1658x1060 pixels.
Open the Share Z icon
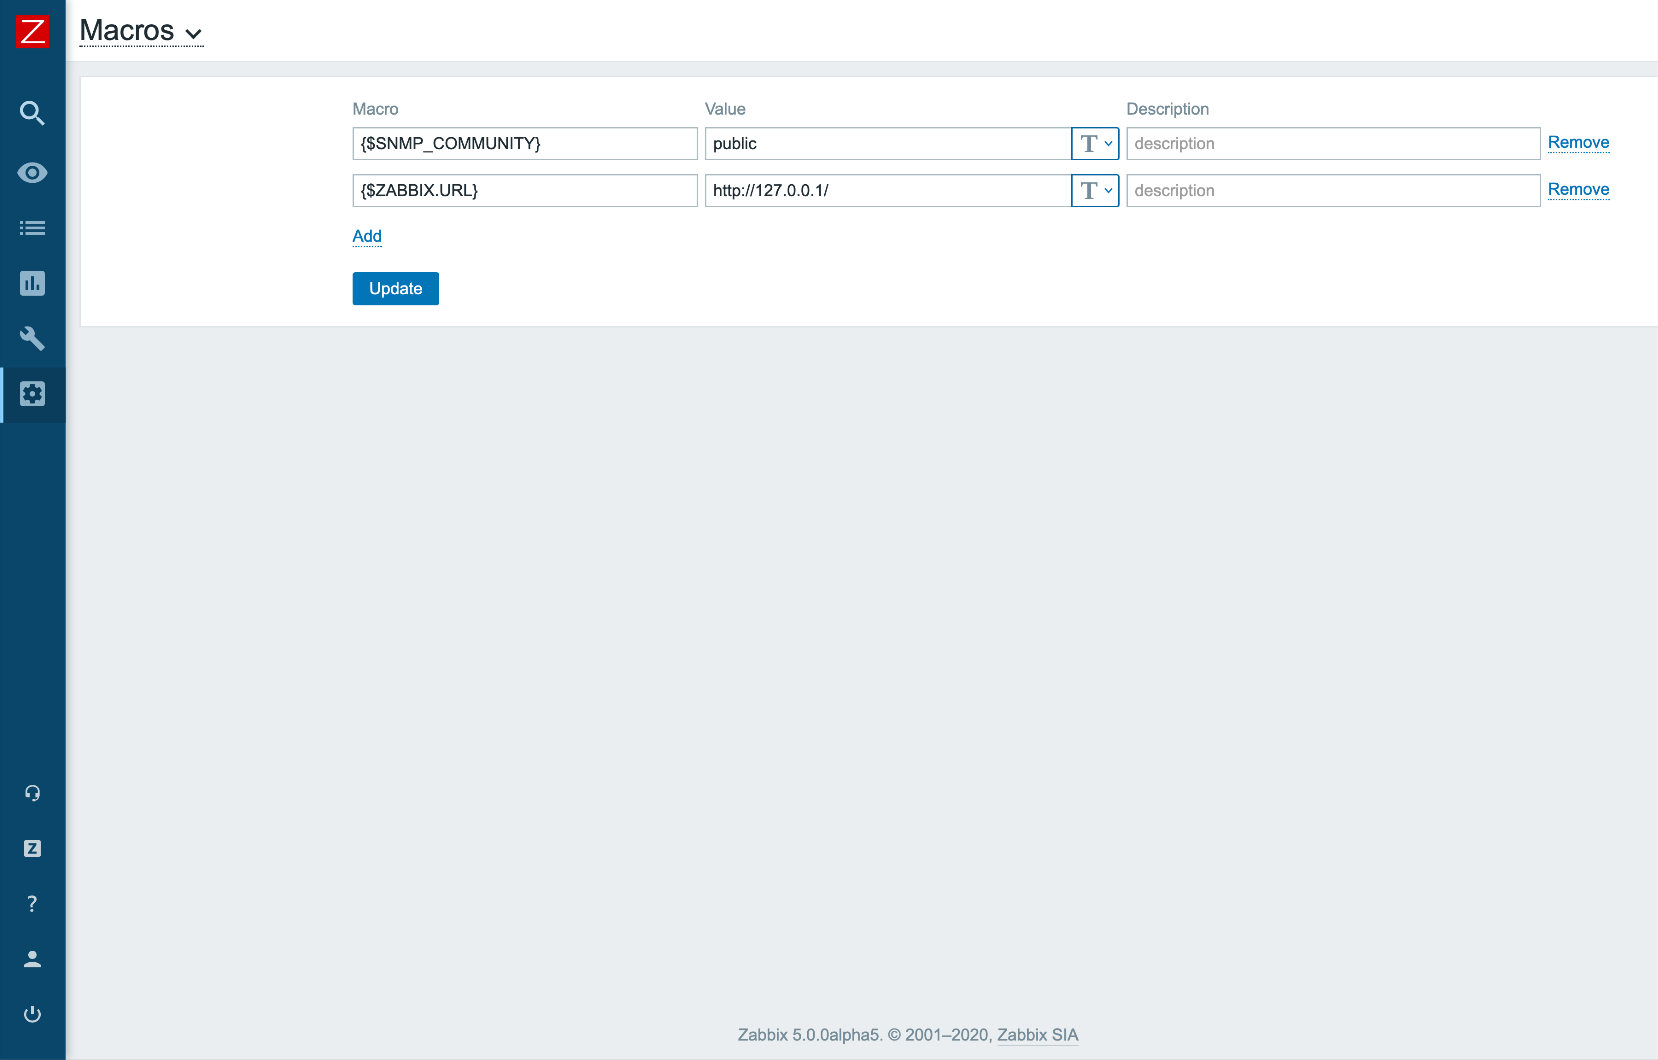tap(32, 849)
